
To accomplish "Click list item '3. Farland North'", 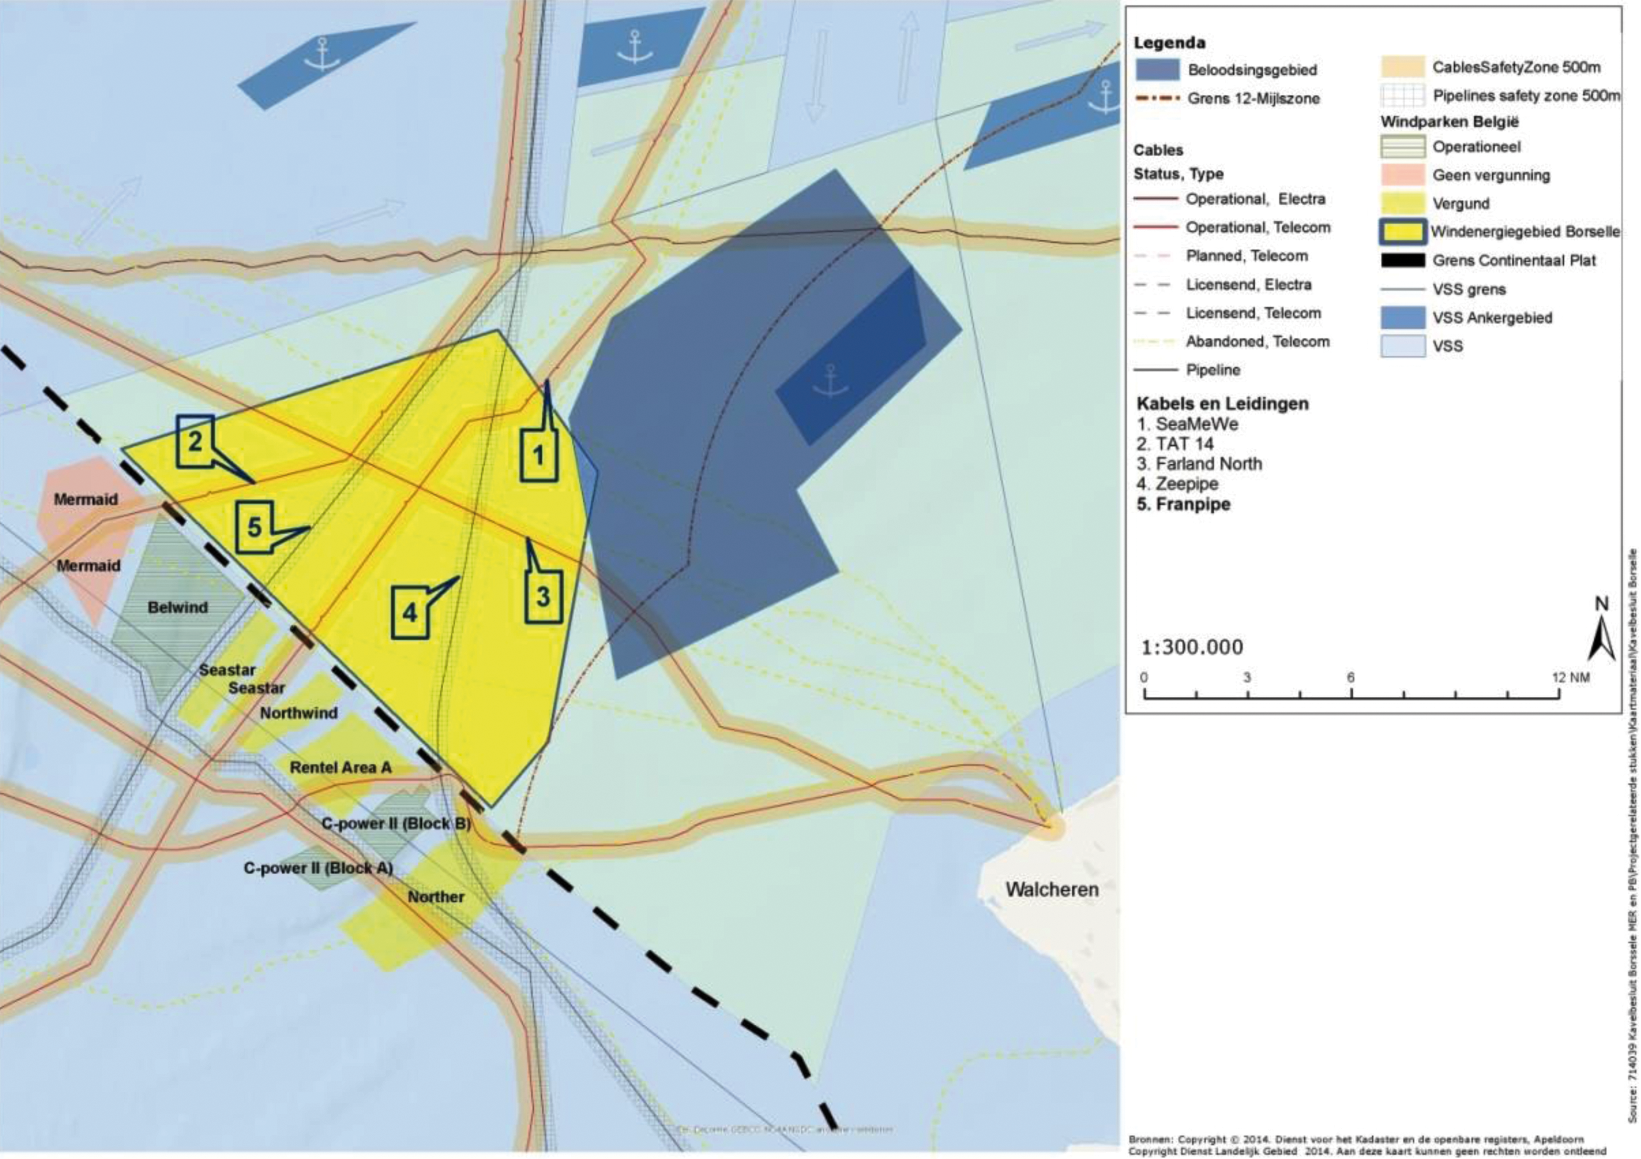I will [x=1199, y=464].
